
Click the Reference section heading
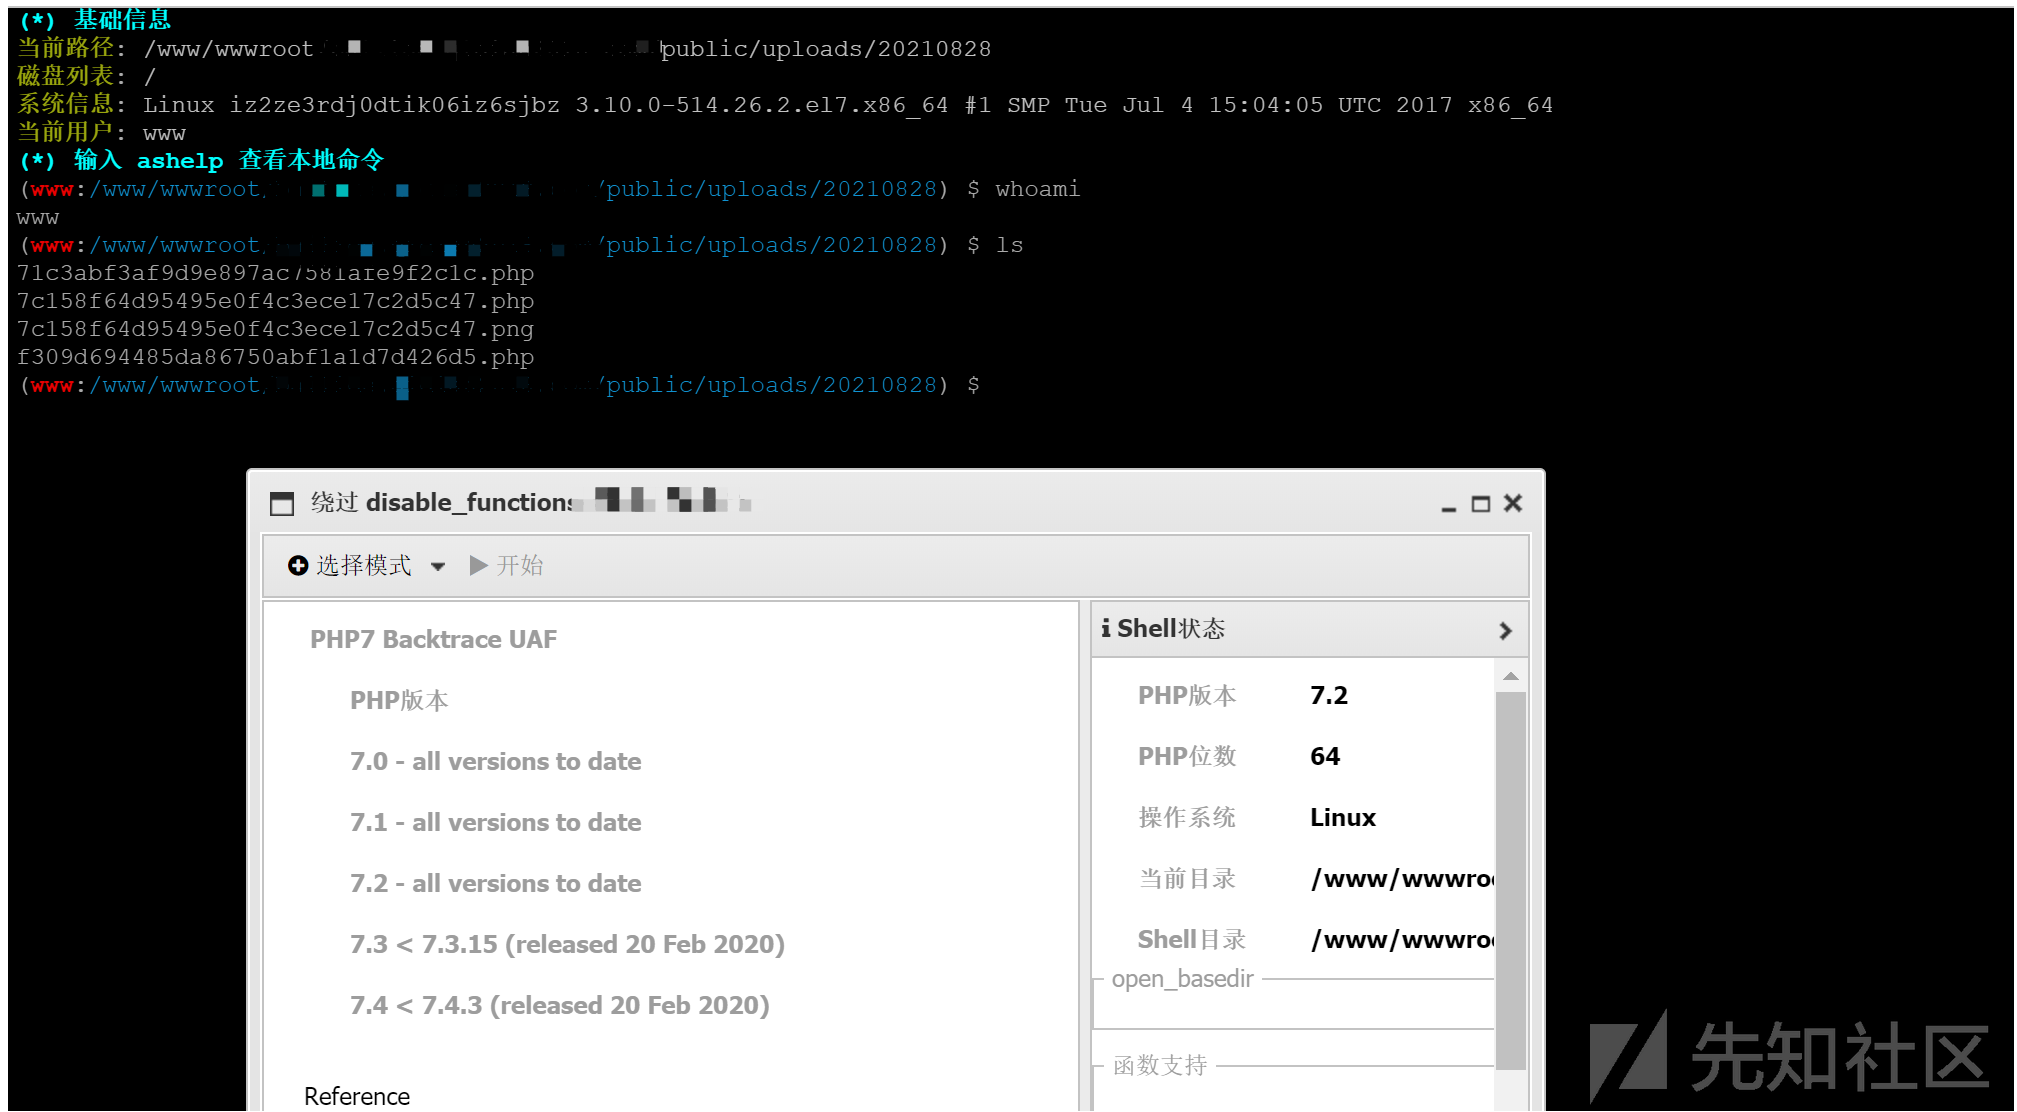click(x=356, y=1097)
